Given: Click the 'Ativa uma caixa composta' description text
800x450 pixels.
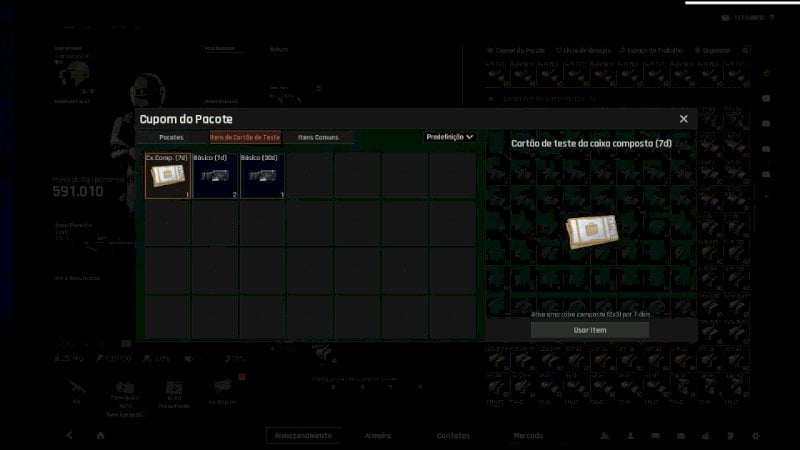Looking at the screenshot, I should click(x=590, y=314).
